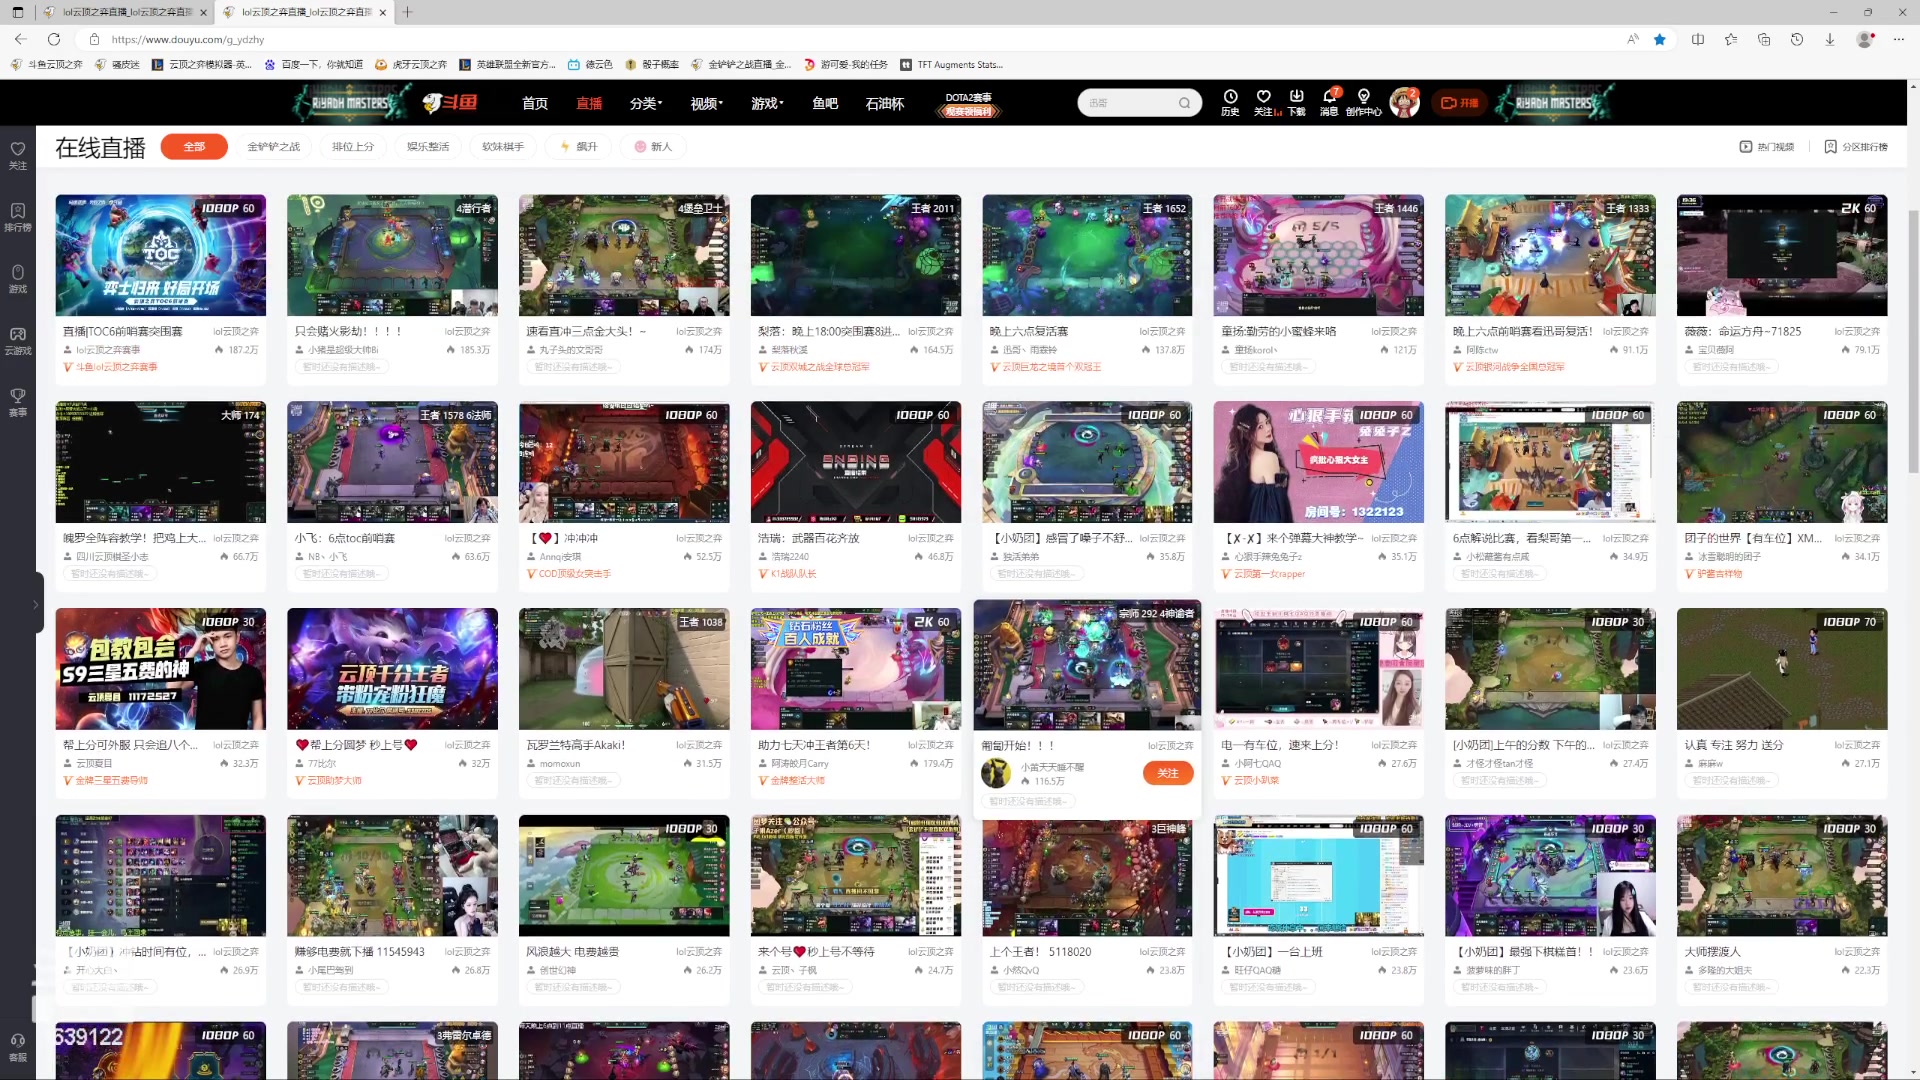Click the search magnifier icon in search box

(x=1184, y=103)
